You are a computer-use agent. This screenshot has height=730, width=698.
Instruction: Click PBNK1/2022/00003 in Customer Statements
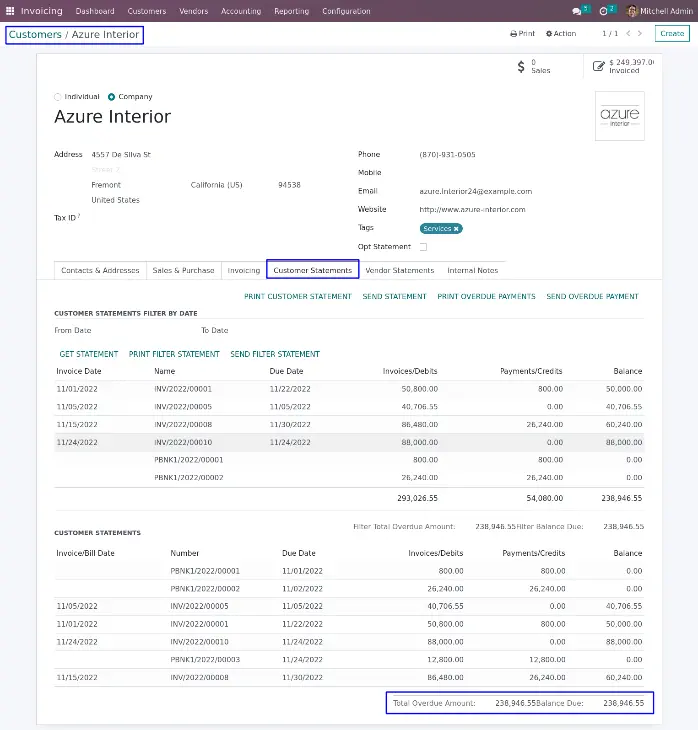click(x=205, y=660)
